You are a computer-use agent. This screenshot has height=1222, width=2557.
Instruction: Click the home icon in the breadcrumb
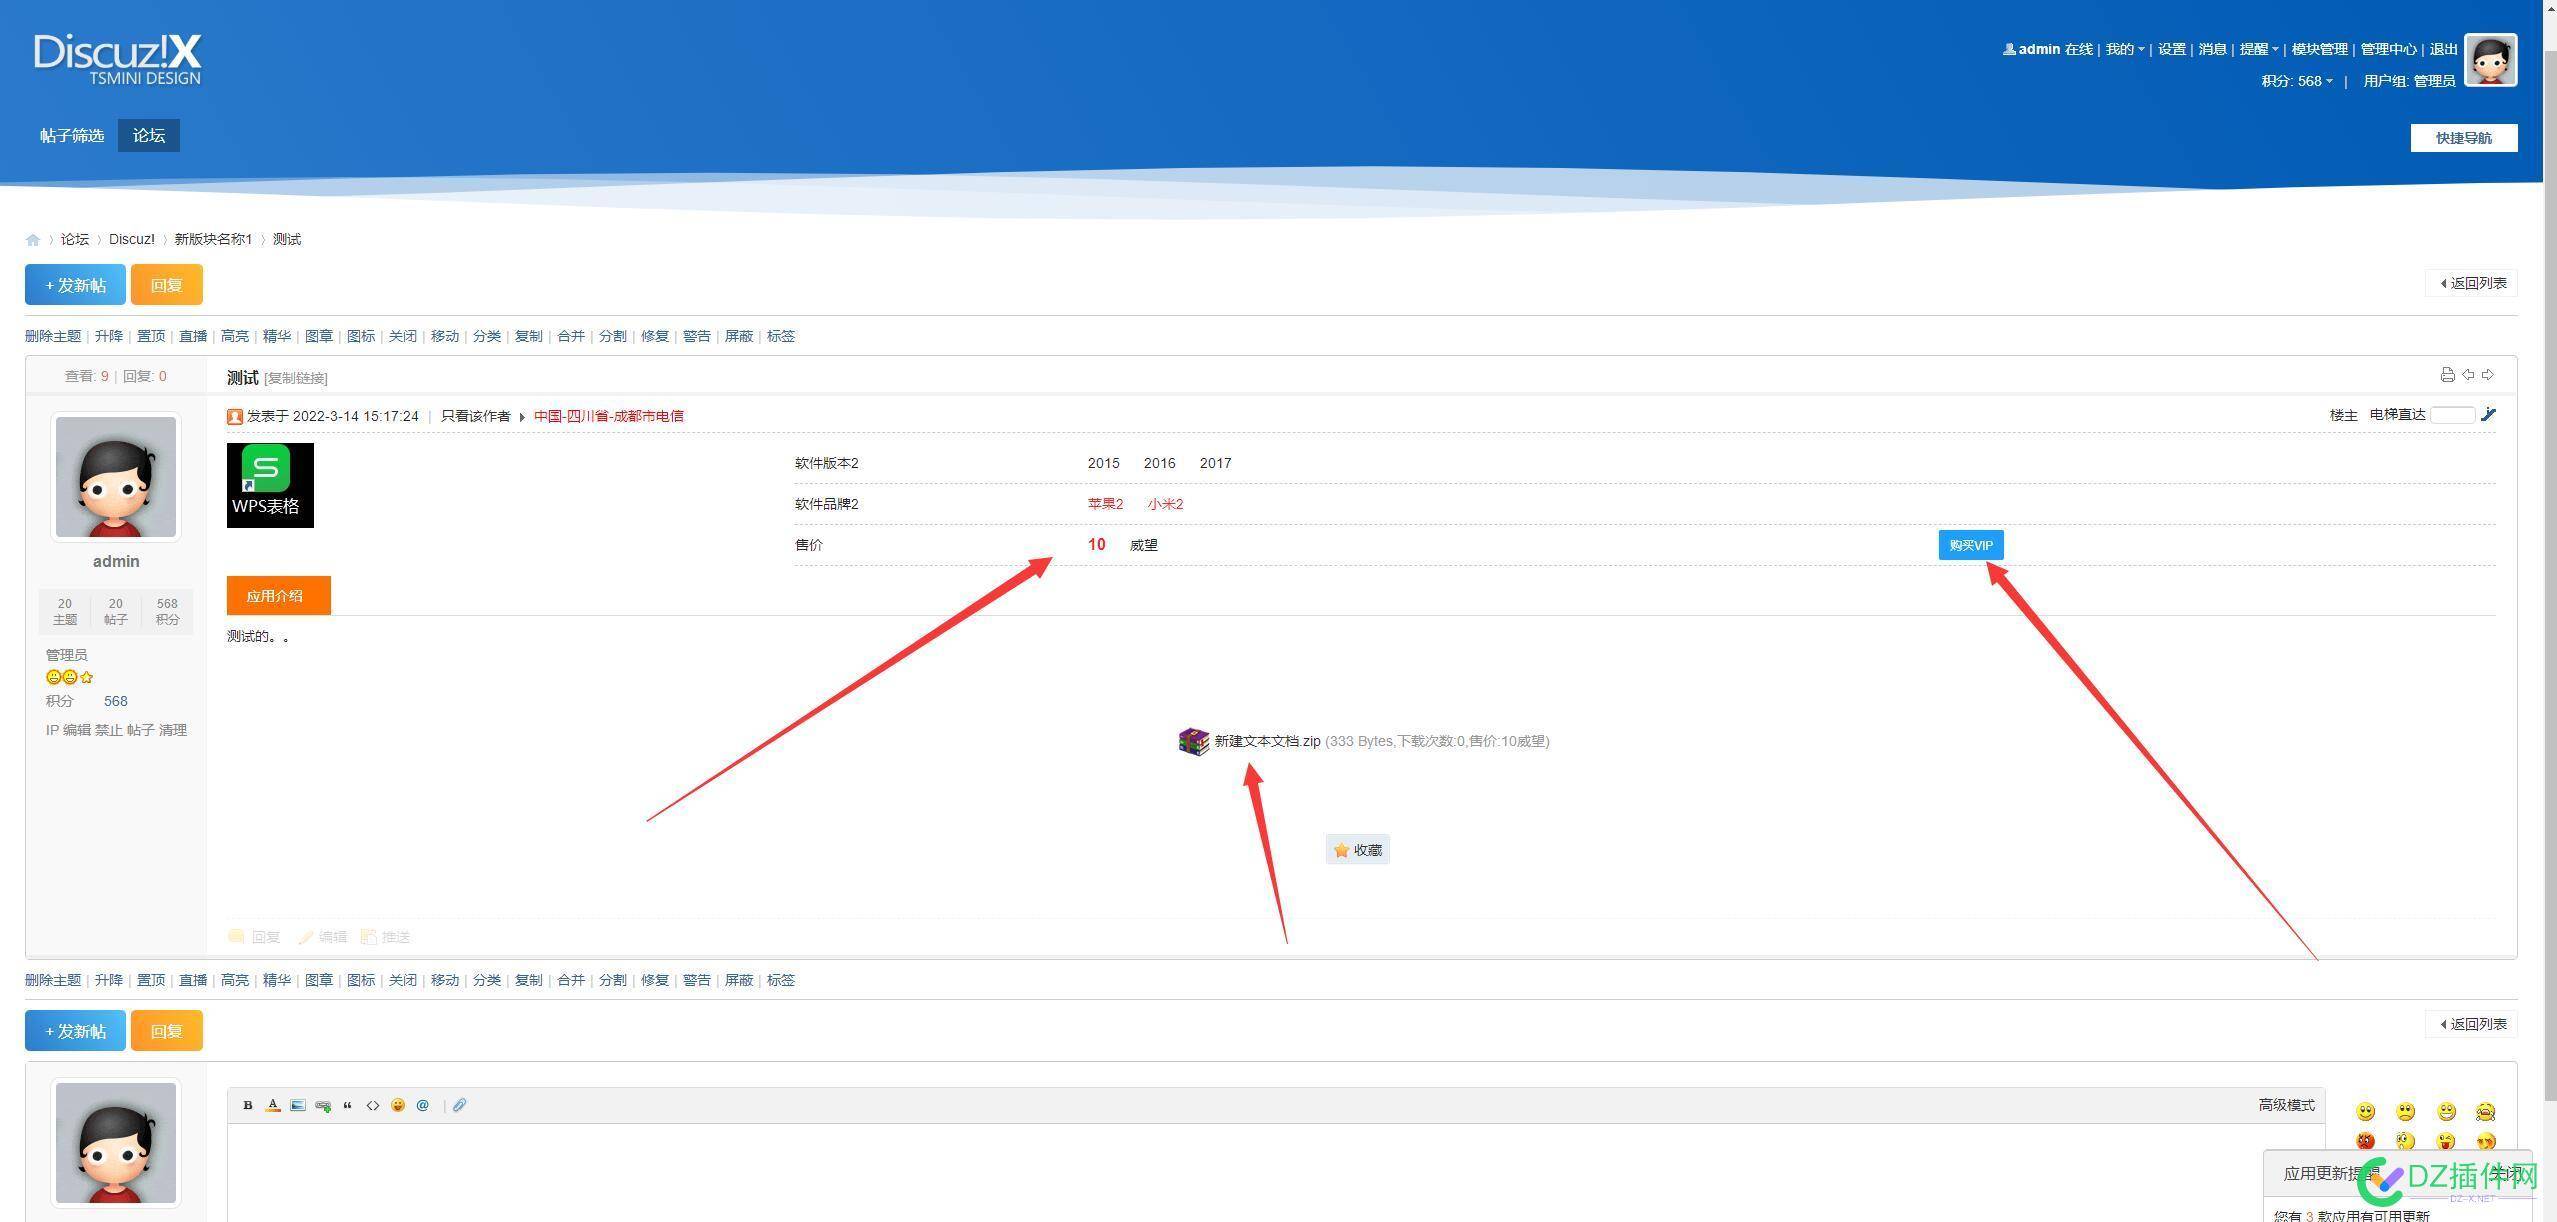(33, 240)
